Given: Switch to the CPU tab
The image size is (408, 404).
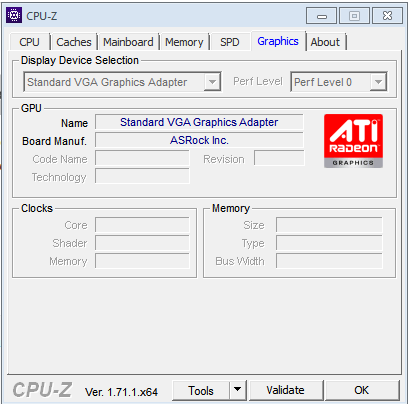Looking at the screenshot, I should 29,42.
